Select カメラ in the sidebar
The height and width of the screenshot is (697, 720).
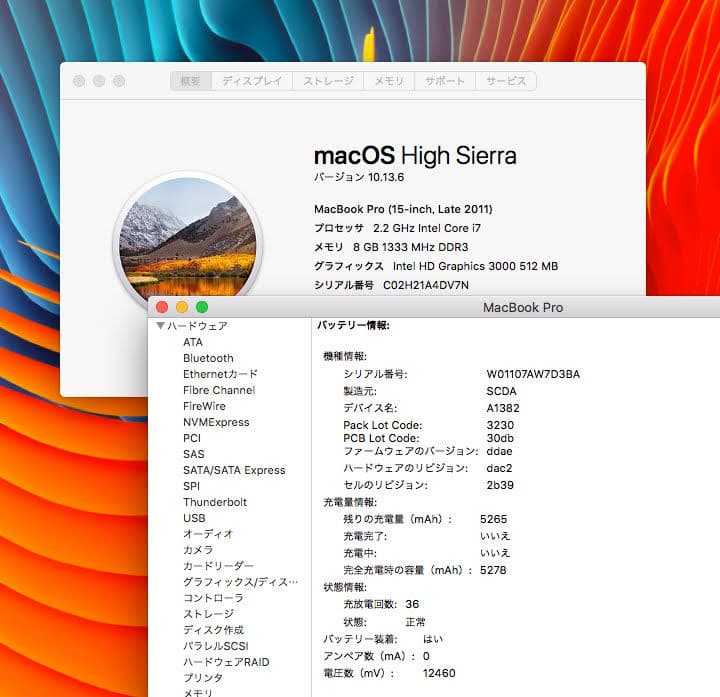[198, 550]
